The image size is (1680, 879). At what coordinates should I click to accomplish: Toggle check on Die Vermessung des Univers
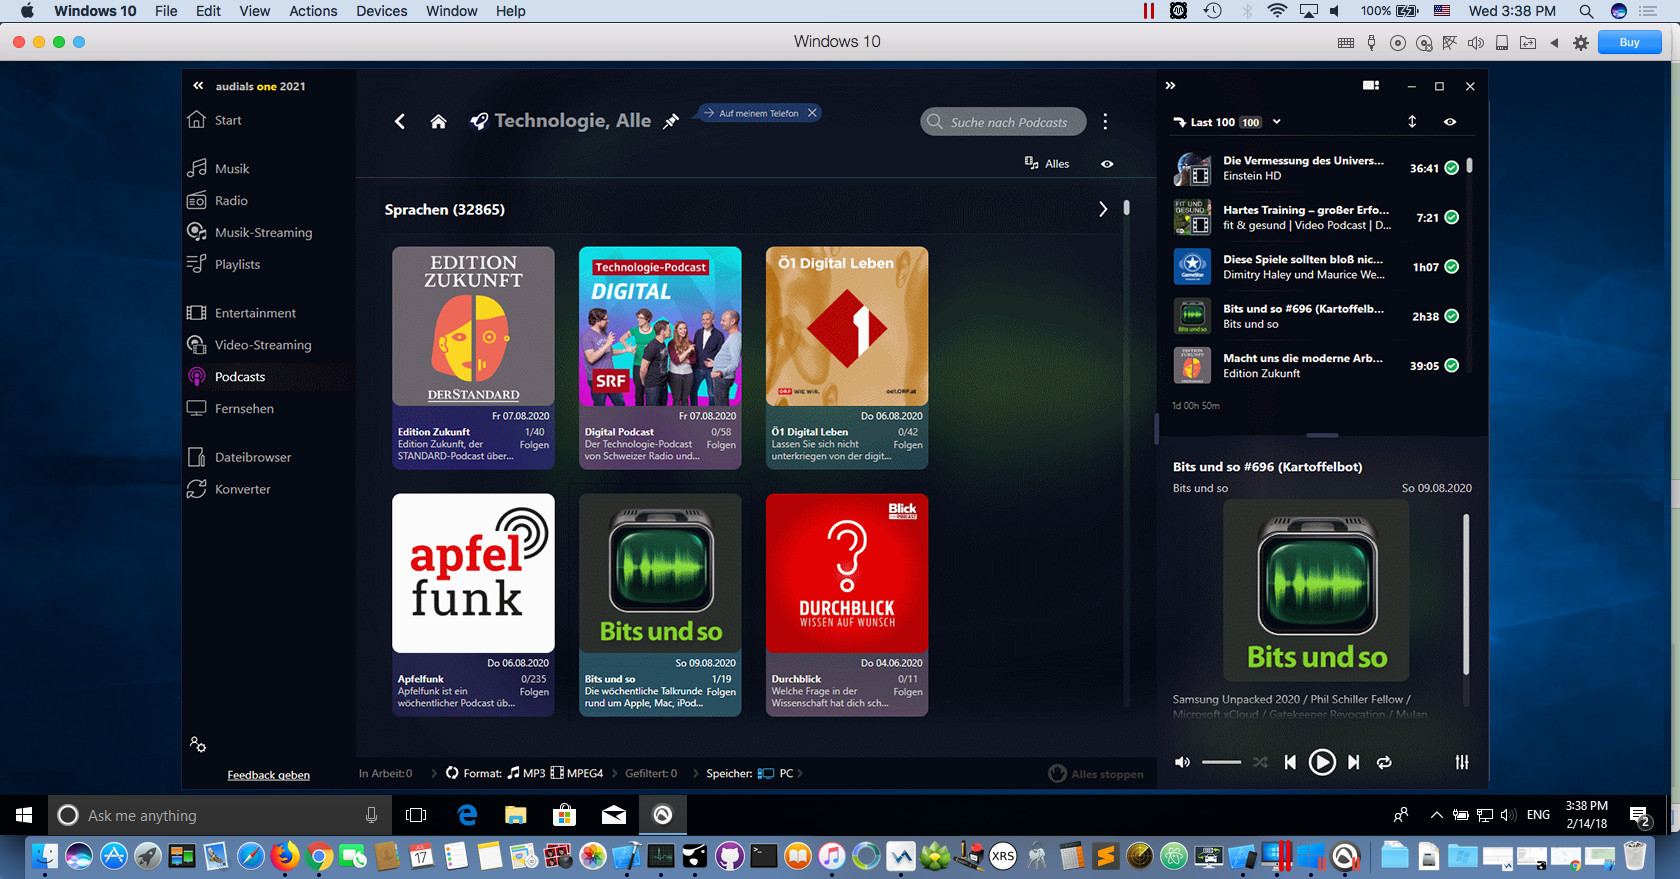click(1451, 168)
